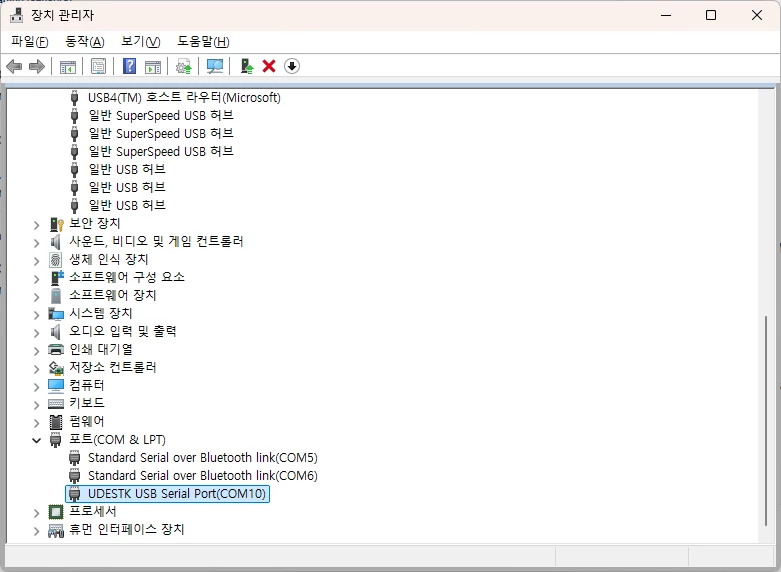Viewport: 781px width, 572px height.
Task: Click the security device icon next to 보안 장치
Action: 56,224
